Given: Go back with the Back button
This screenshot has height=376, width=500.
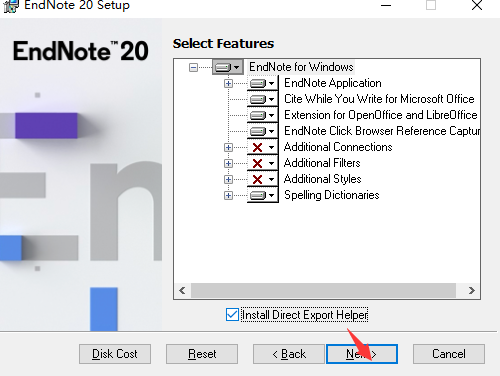Looking at the screenshot, I should pyautogui.click(x=289, y=354).
